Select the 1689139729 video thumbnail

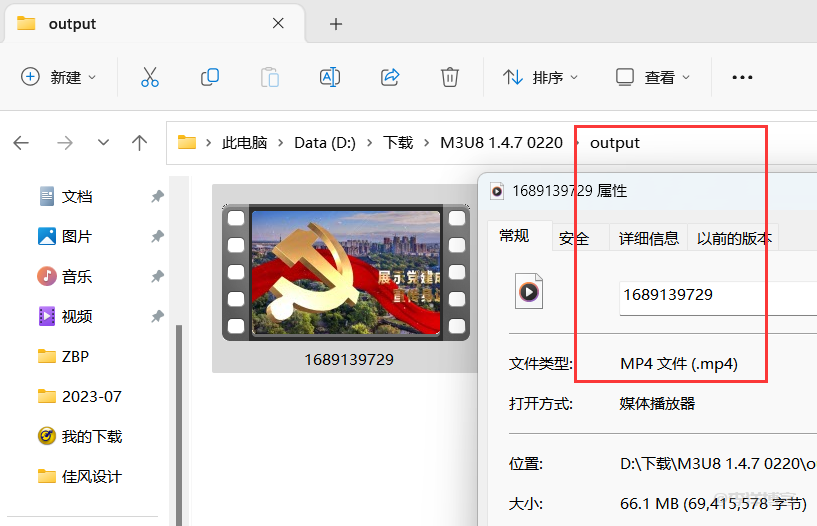pos(346,273)
